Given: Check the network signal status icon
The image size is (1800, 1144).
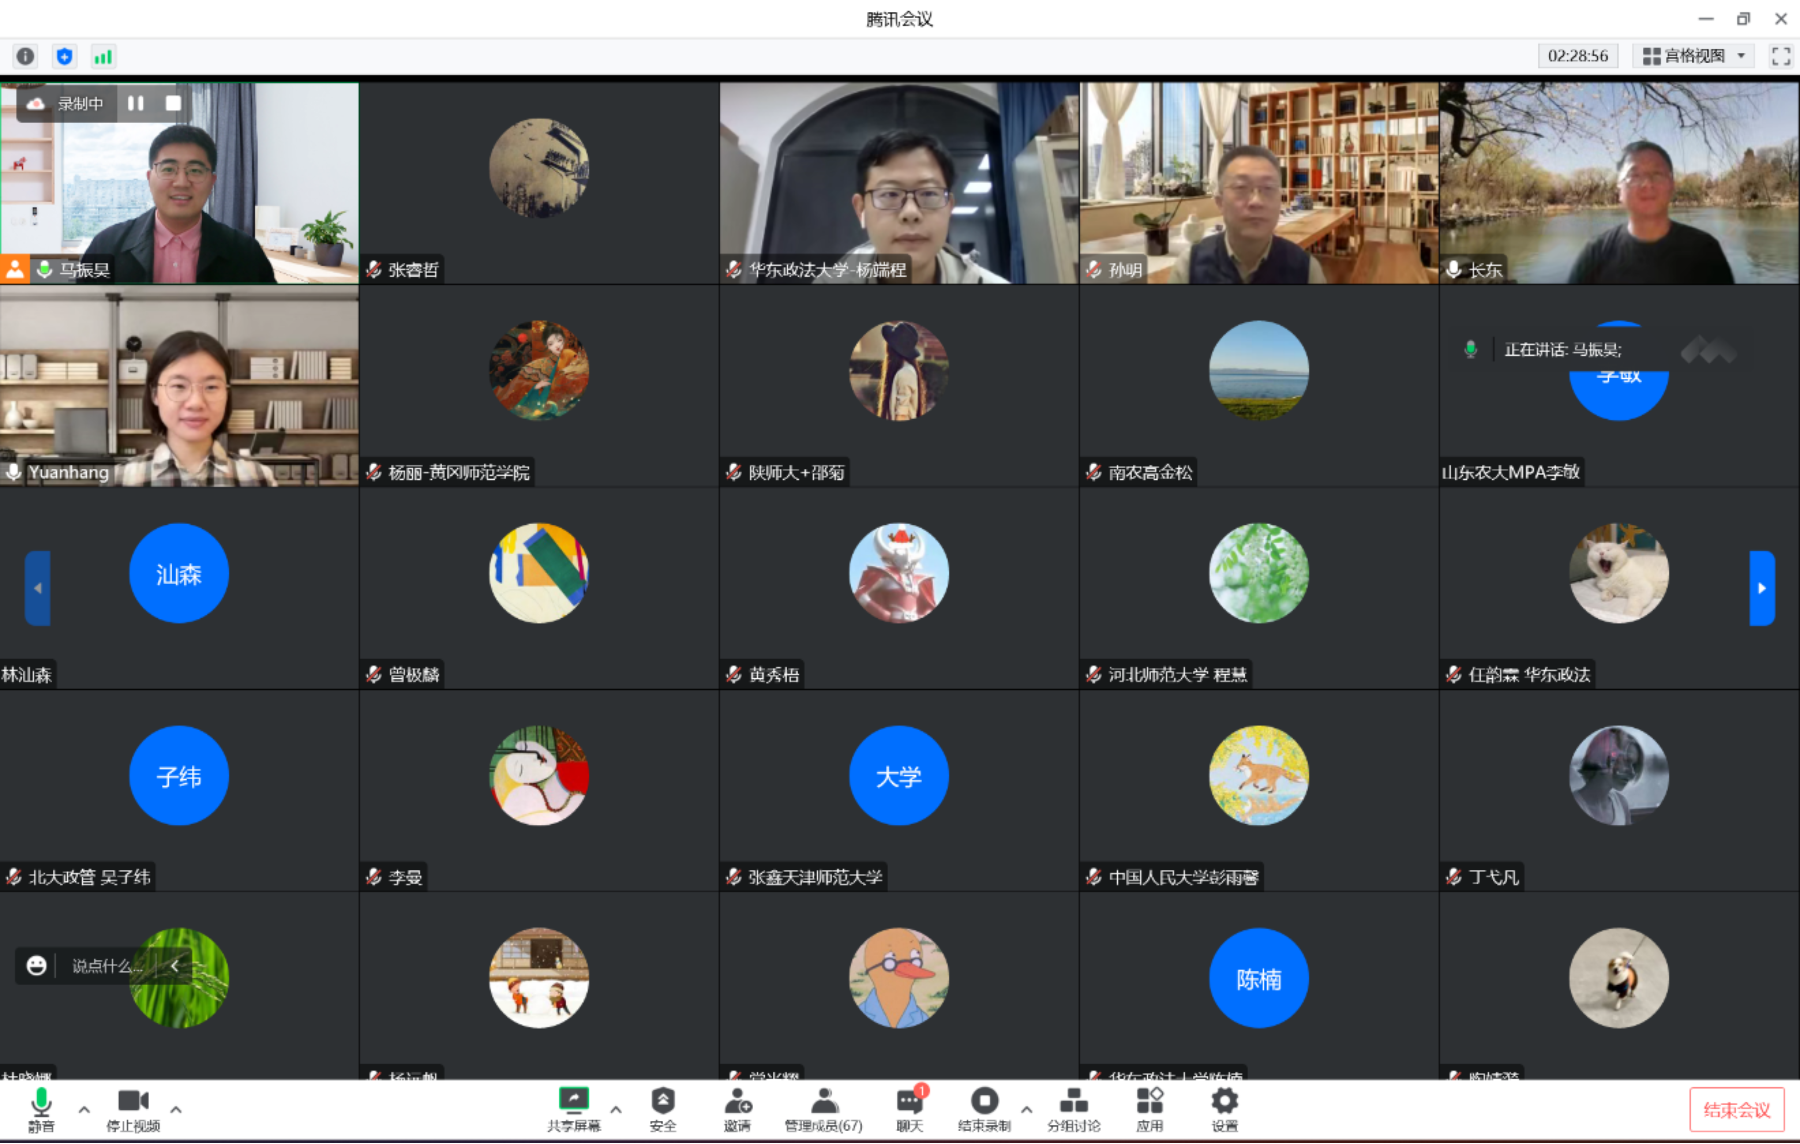Looking at the screenshot, I should [x=103, y=57].
